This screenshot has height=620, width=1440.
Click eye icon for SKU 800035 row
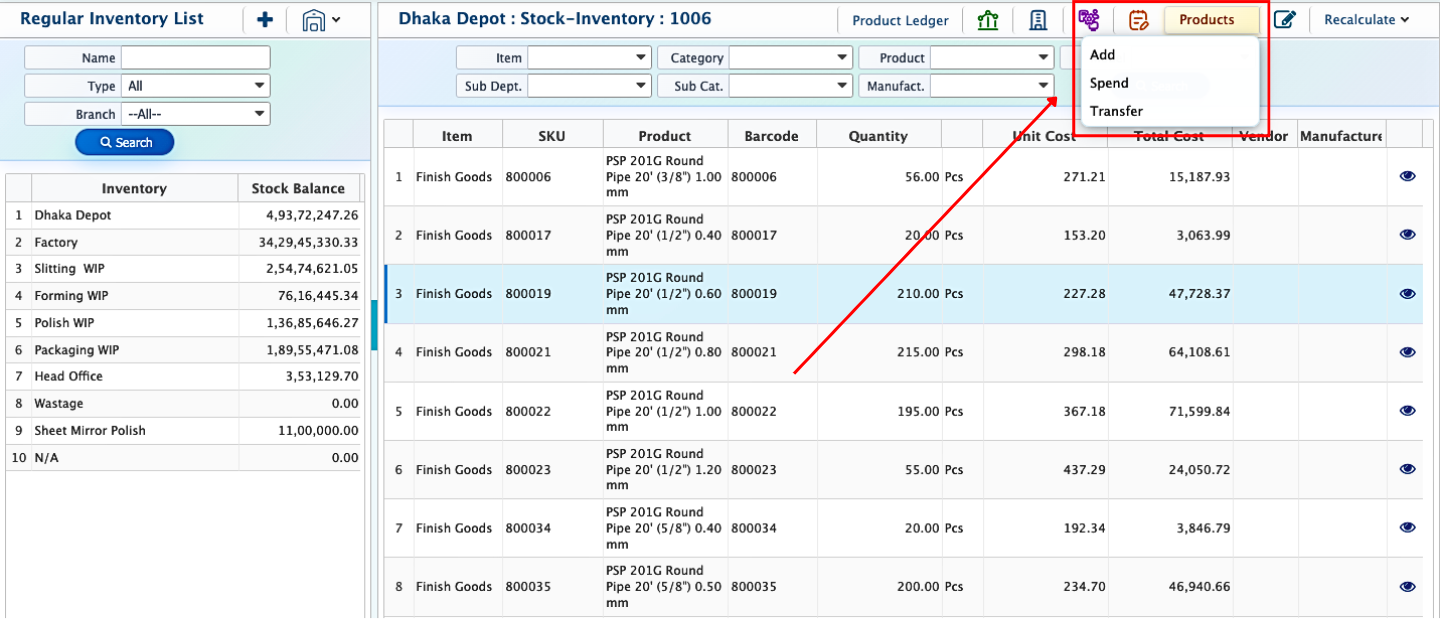1407,587
